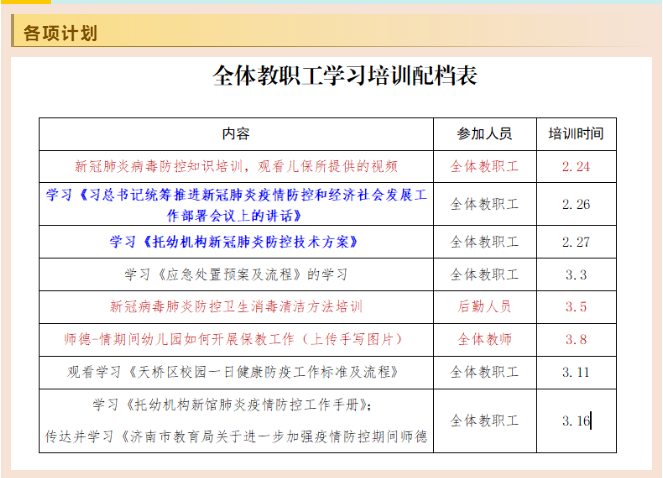
Task: Click the row 新冠肺炎病毒防控知识培训，观看儿保所提供的视频
Action: pyautogui.click(x=236, y=166)
